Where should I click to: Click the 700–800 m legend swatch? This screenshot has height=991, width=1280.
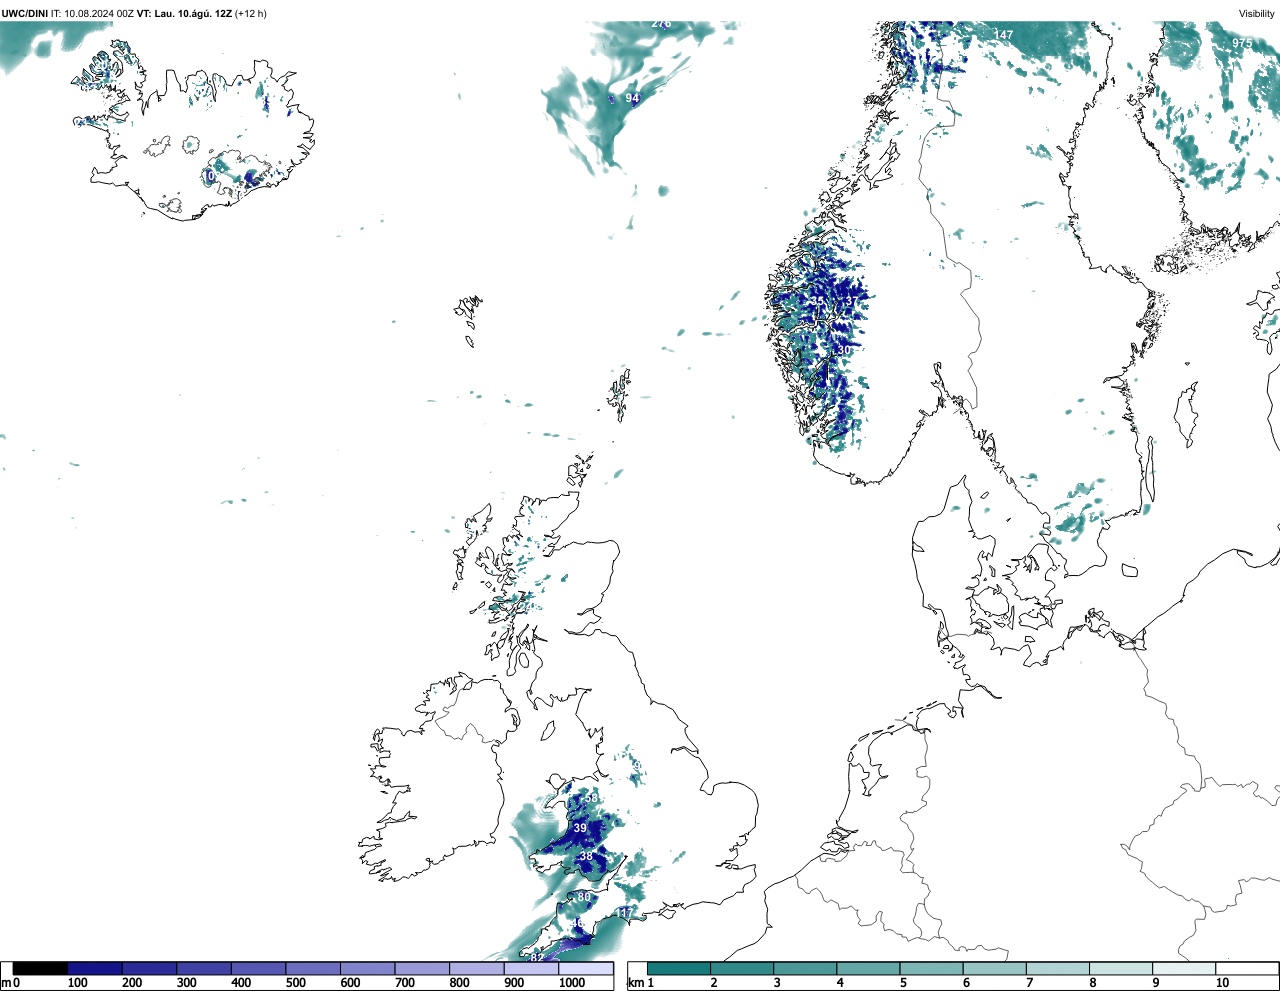(x=422, y=968)
